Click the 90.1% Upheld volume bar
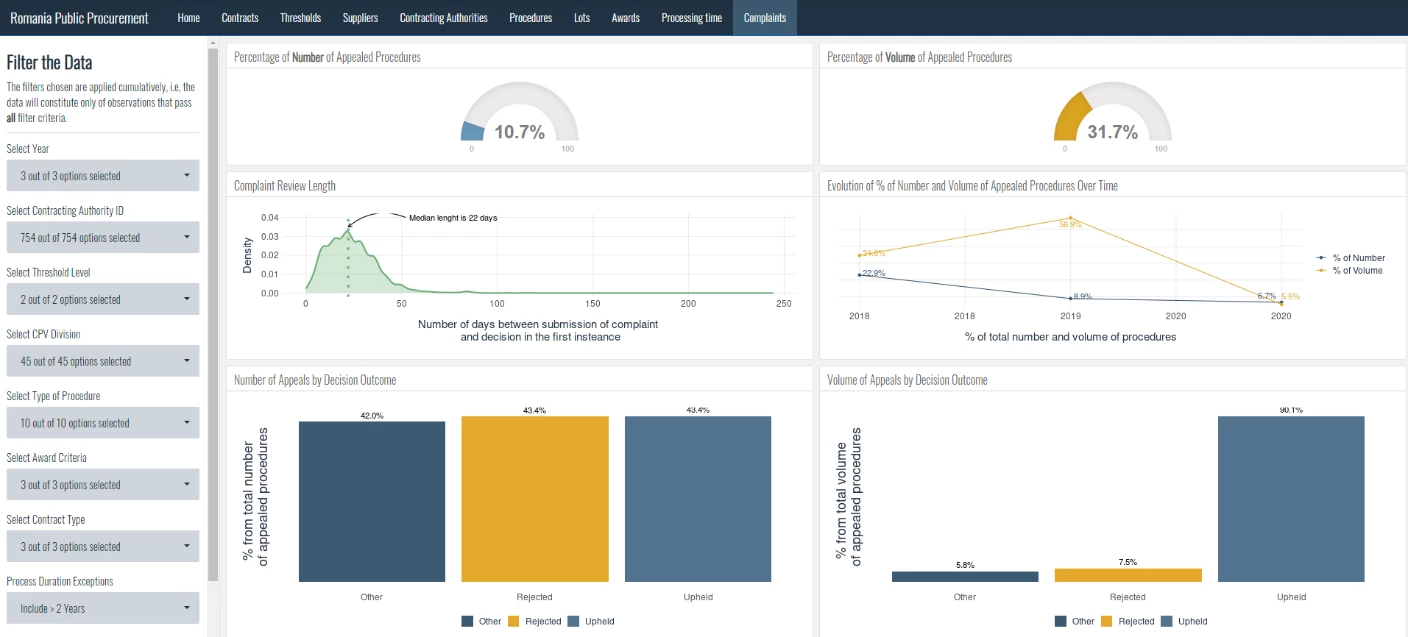 coord(1291,499)
